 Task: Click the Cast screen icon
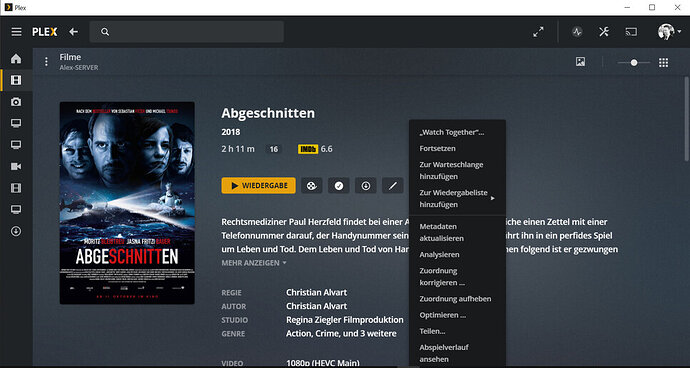tap(631, 32)
